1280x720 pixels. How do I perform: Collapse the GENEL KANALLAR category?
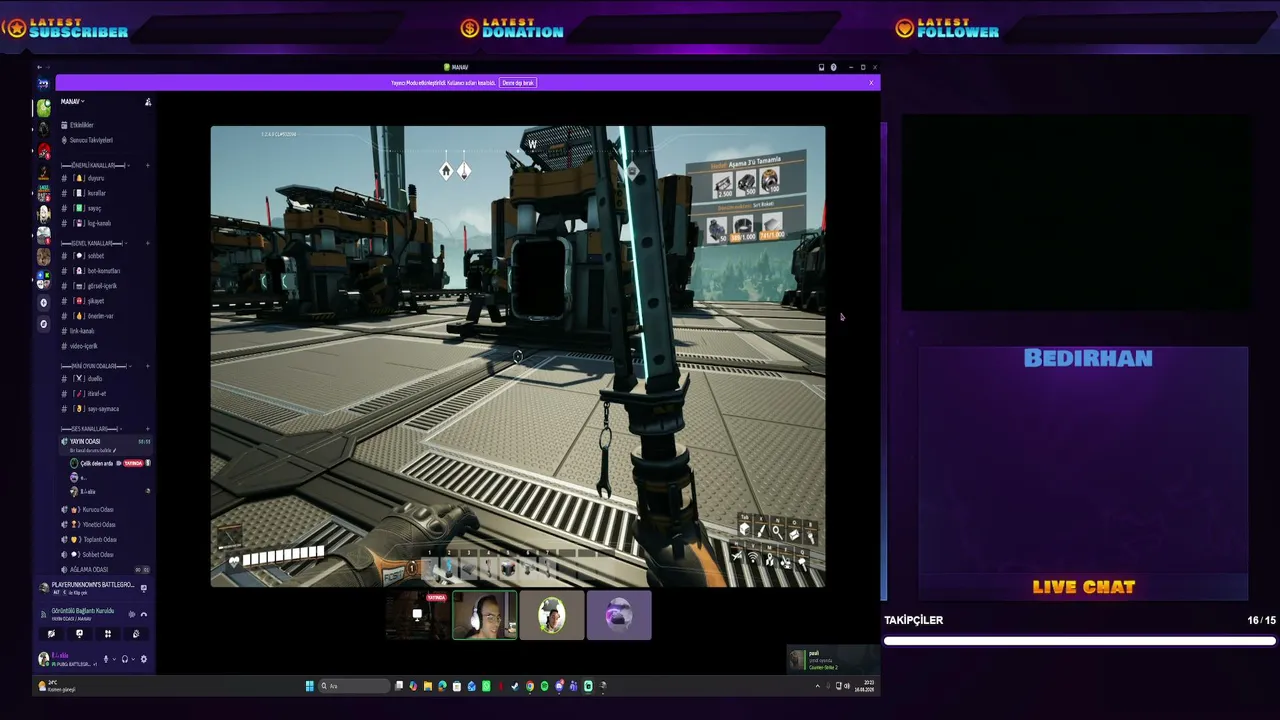92,243
